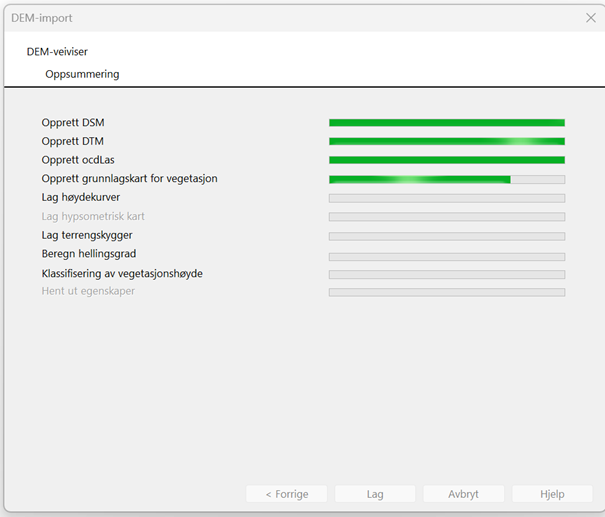Click the Lag hypsometrisk kart label
The height and width of the screenshot is (517, 605).
click(93, 216)
